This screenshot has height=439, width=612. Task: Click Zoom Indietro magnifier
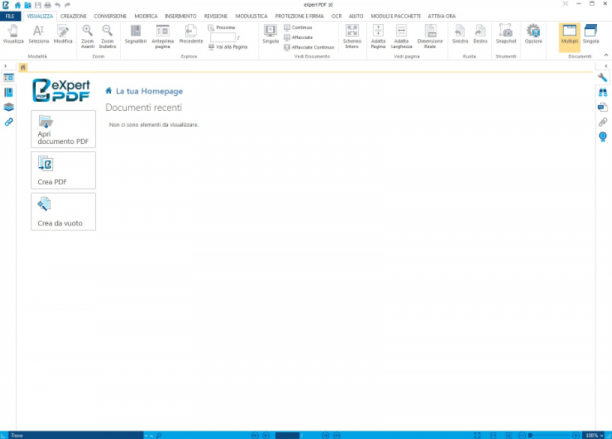107,36
